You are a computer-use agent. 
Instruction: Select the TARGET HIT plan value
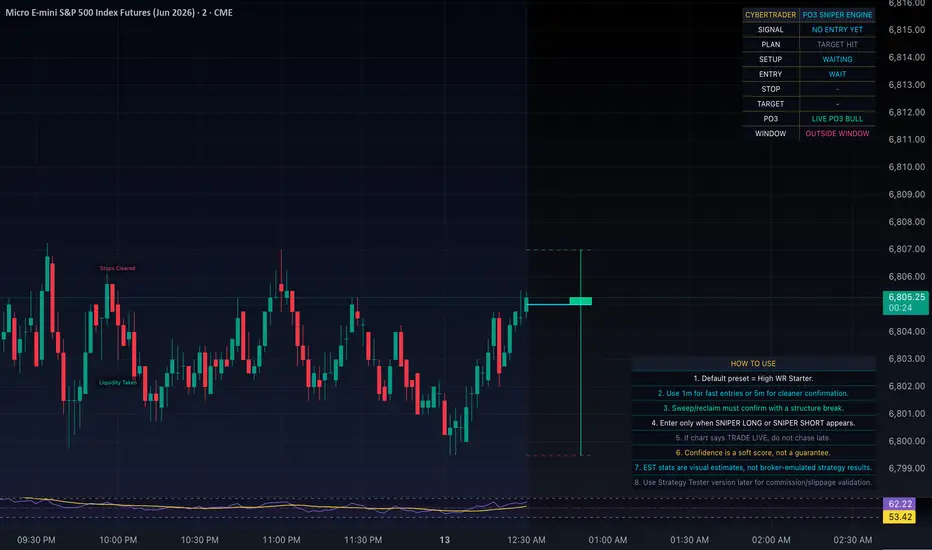(x=837, y=45)
